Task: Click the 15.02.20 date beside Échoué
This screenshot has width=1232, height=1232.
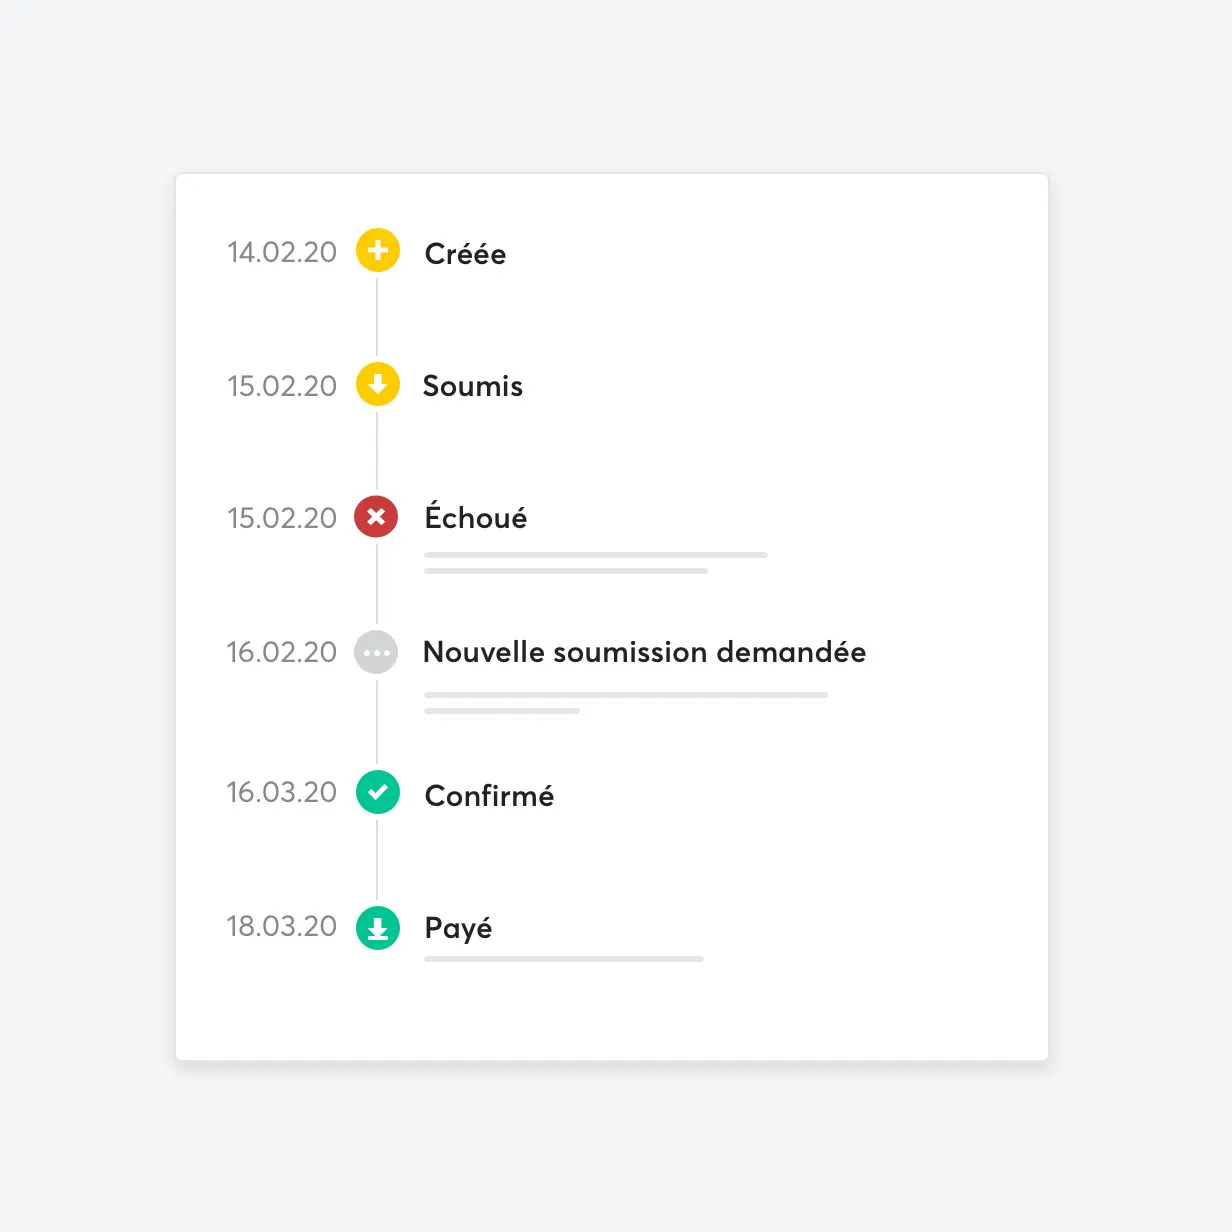Action: coord(282,518)
